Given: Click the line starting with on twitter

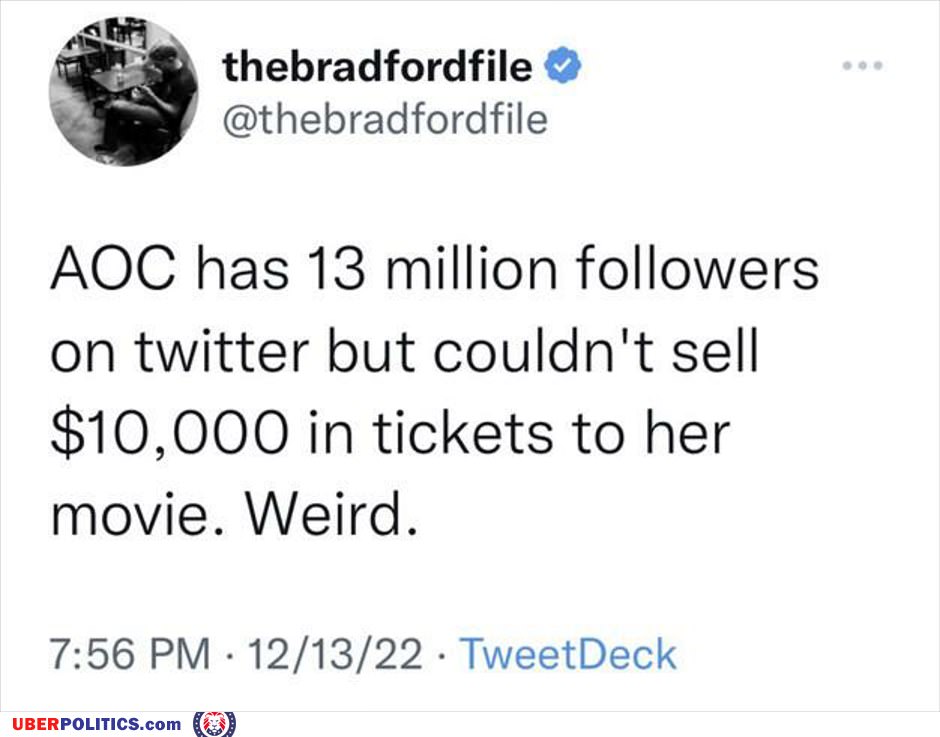Looking at the screenshot, I should 405,351.
